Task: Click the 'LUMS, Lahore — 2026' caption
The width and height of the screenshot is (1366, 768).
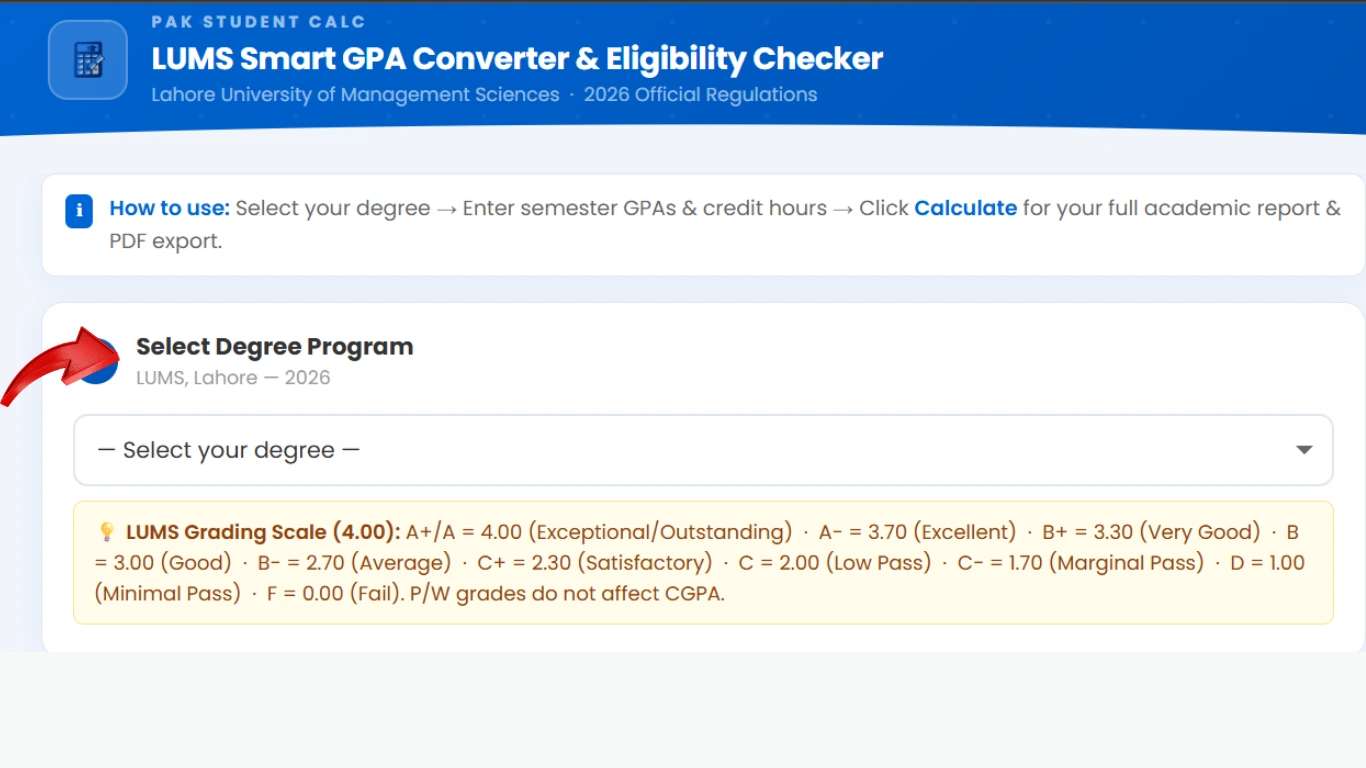Action: click(233, 378)
